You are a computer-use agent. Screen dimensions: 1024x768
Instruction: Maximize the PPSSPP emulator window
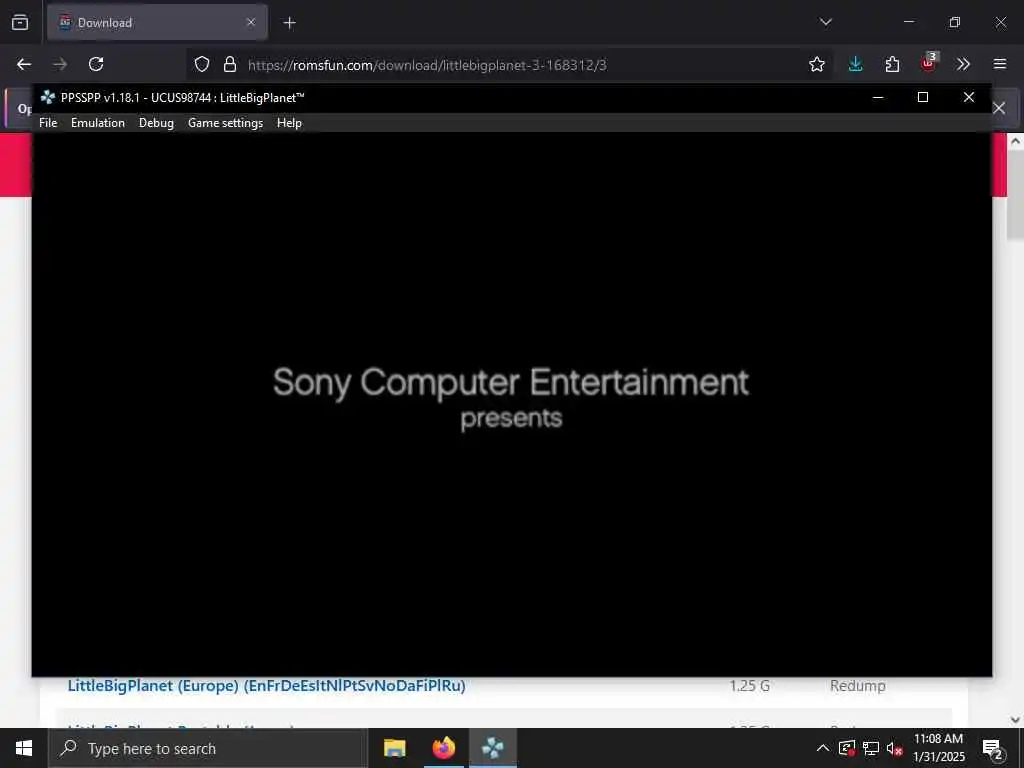(x=923, y=97)
